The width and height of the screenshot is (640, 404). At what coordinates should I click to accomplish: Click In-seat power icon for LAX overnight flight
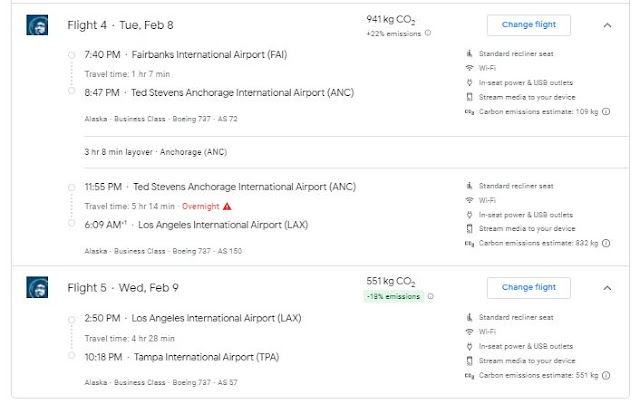pos(469,213)
